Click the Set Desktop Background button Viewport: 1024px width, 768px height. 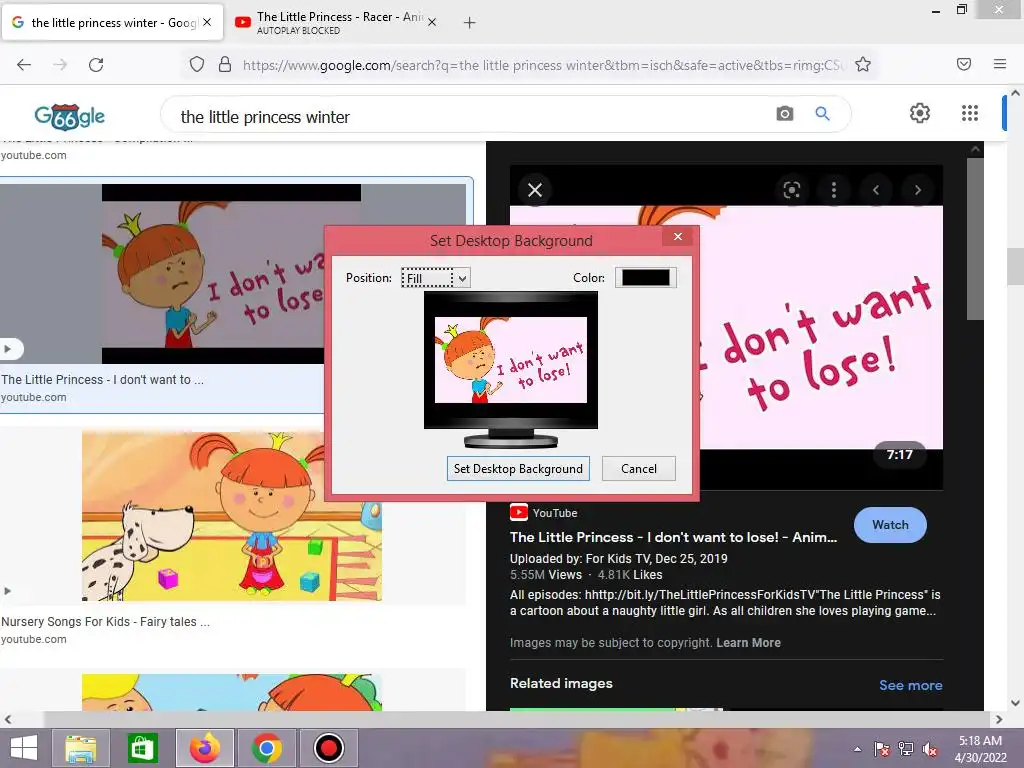click(x=518, y=468)
